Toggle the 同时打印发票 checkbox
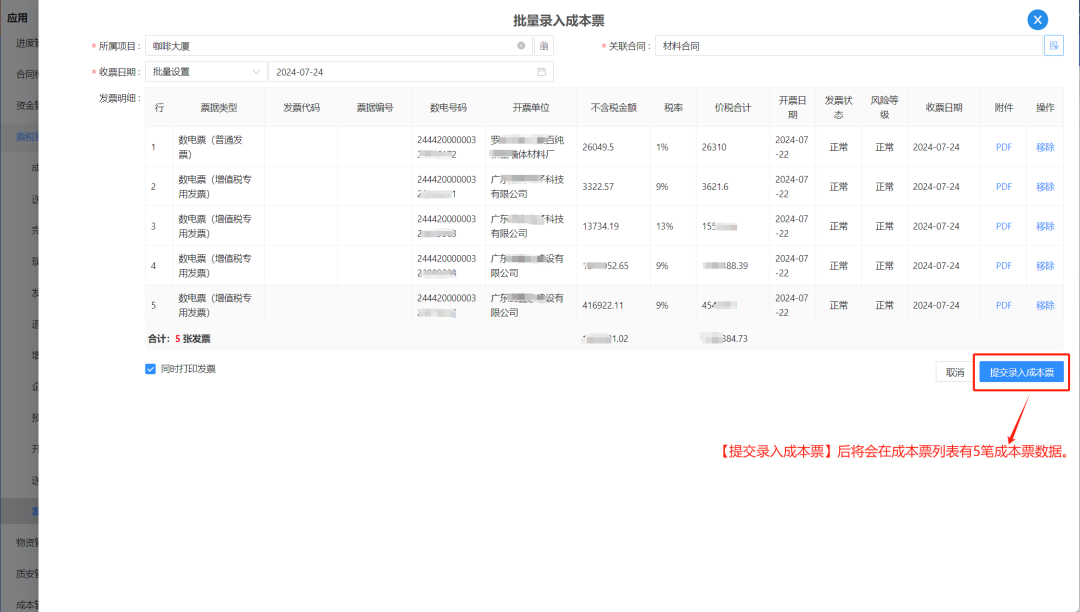 click(151, 369)
